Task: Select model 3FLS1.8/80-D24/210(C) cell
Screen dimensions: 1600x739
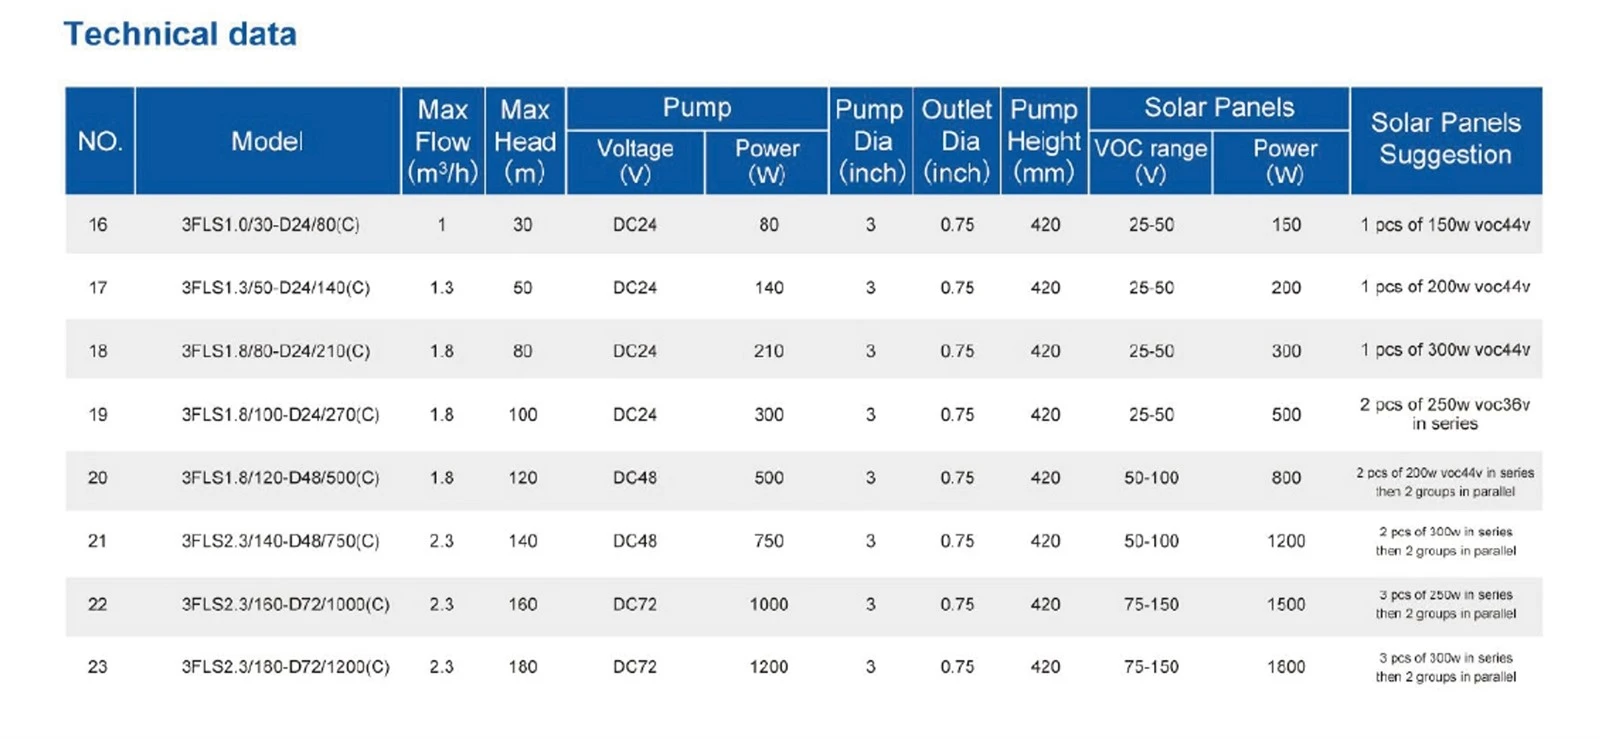Action: tap(276, 351)
